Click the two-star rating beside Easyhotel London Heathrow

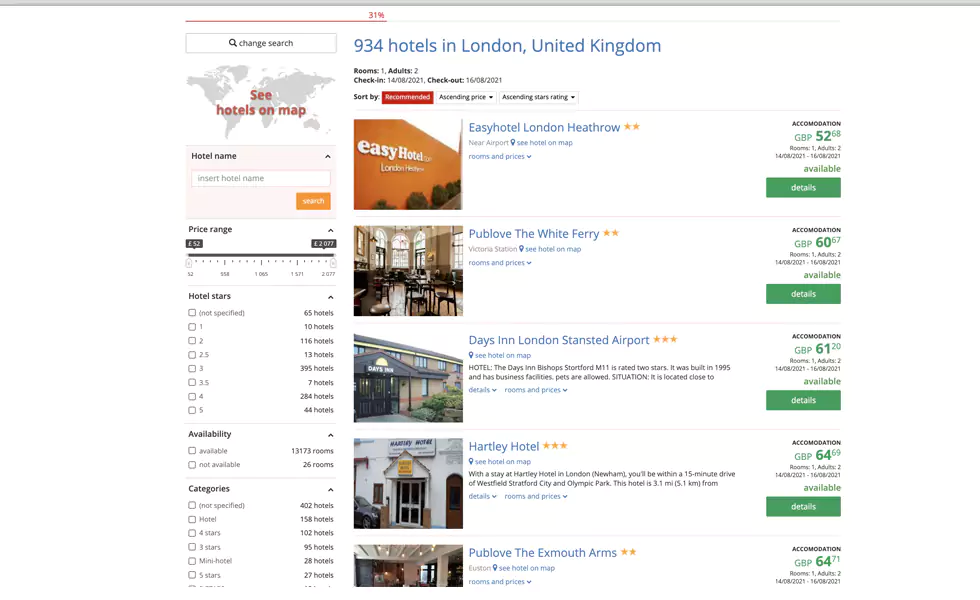pyautogui.click(x=630, y=128)
